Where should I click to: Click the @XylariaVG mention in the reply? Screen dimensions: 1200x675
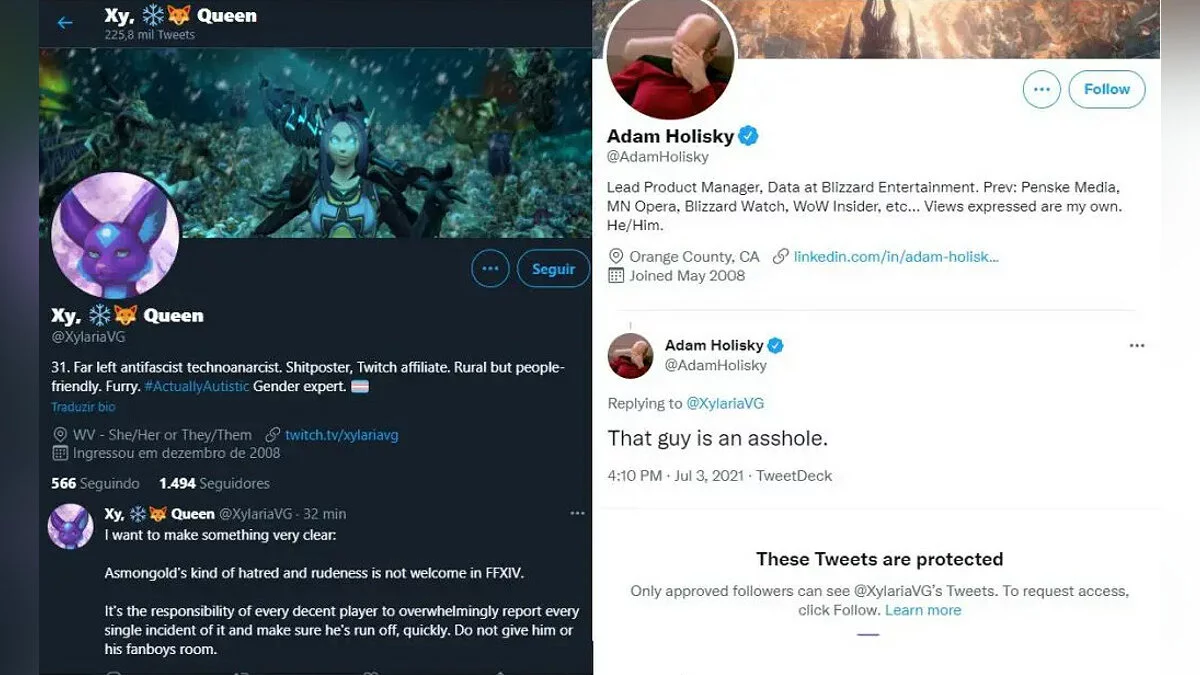coord(725,403)
